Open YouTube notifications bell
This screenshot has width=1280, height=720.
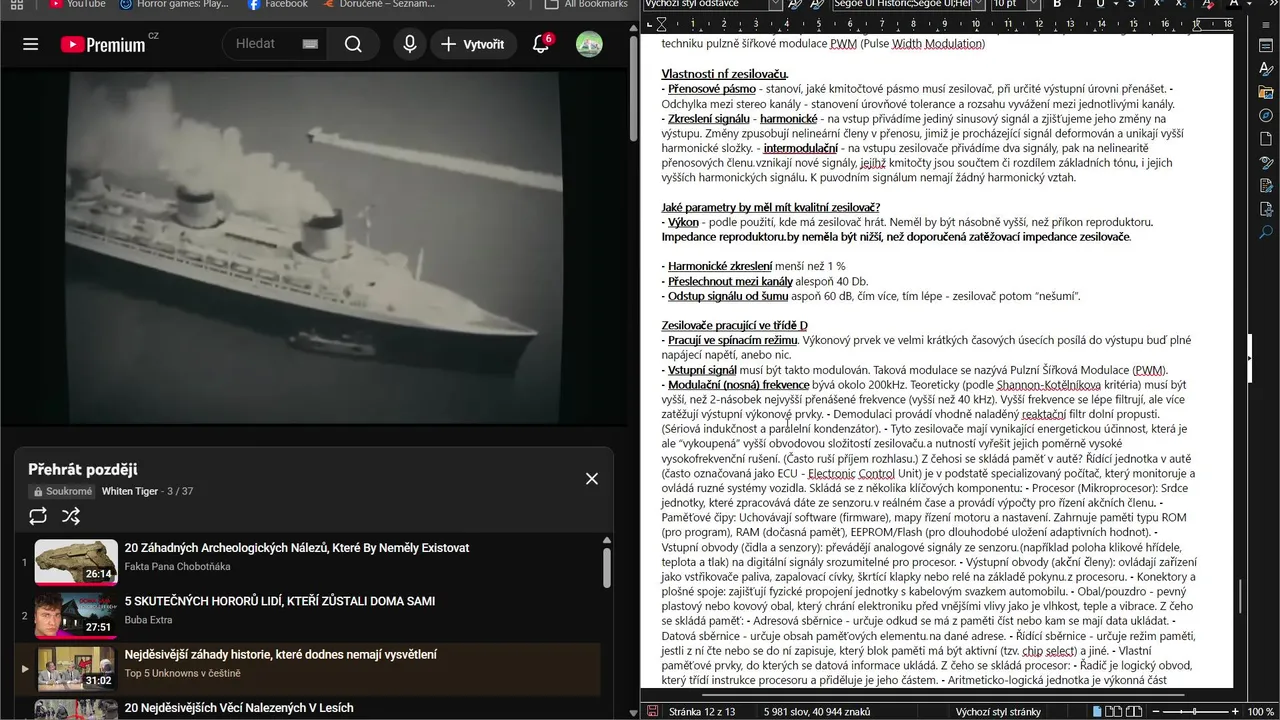pos(541,44)
